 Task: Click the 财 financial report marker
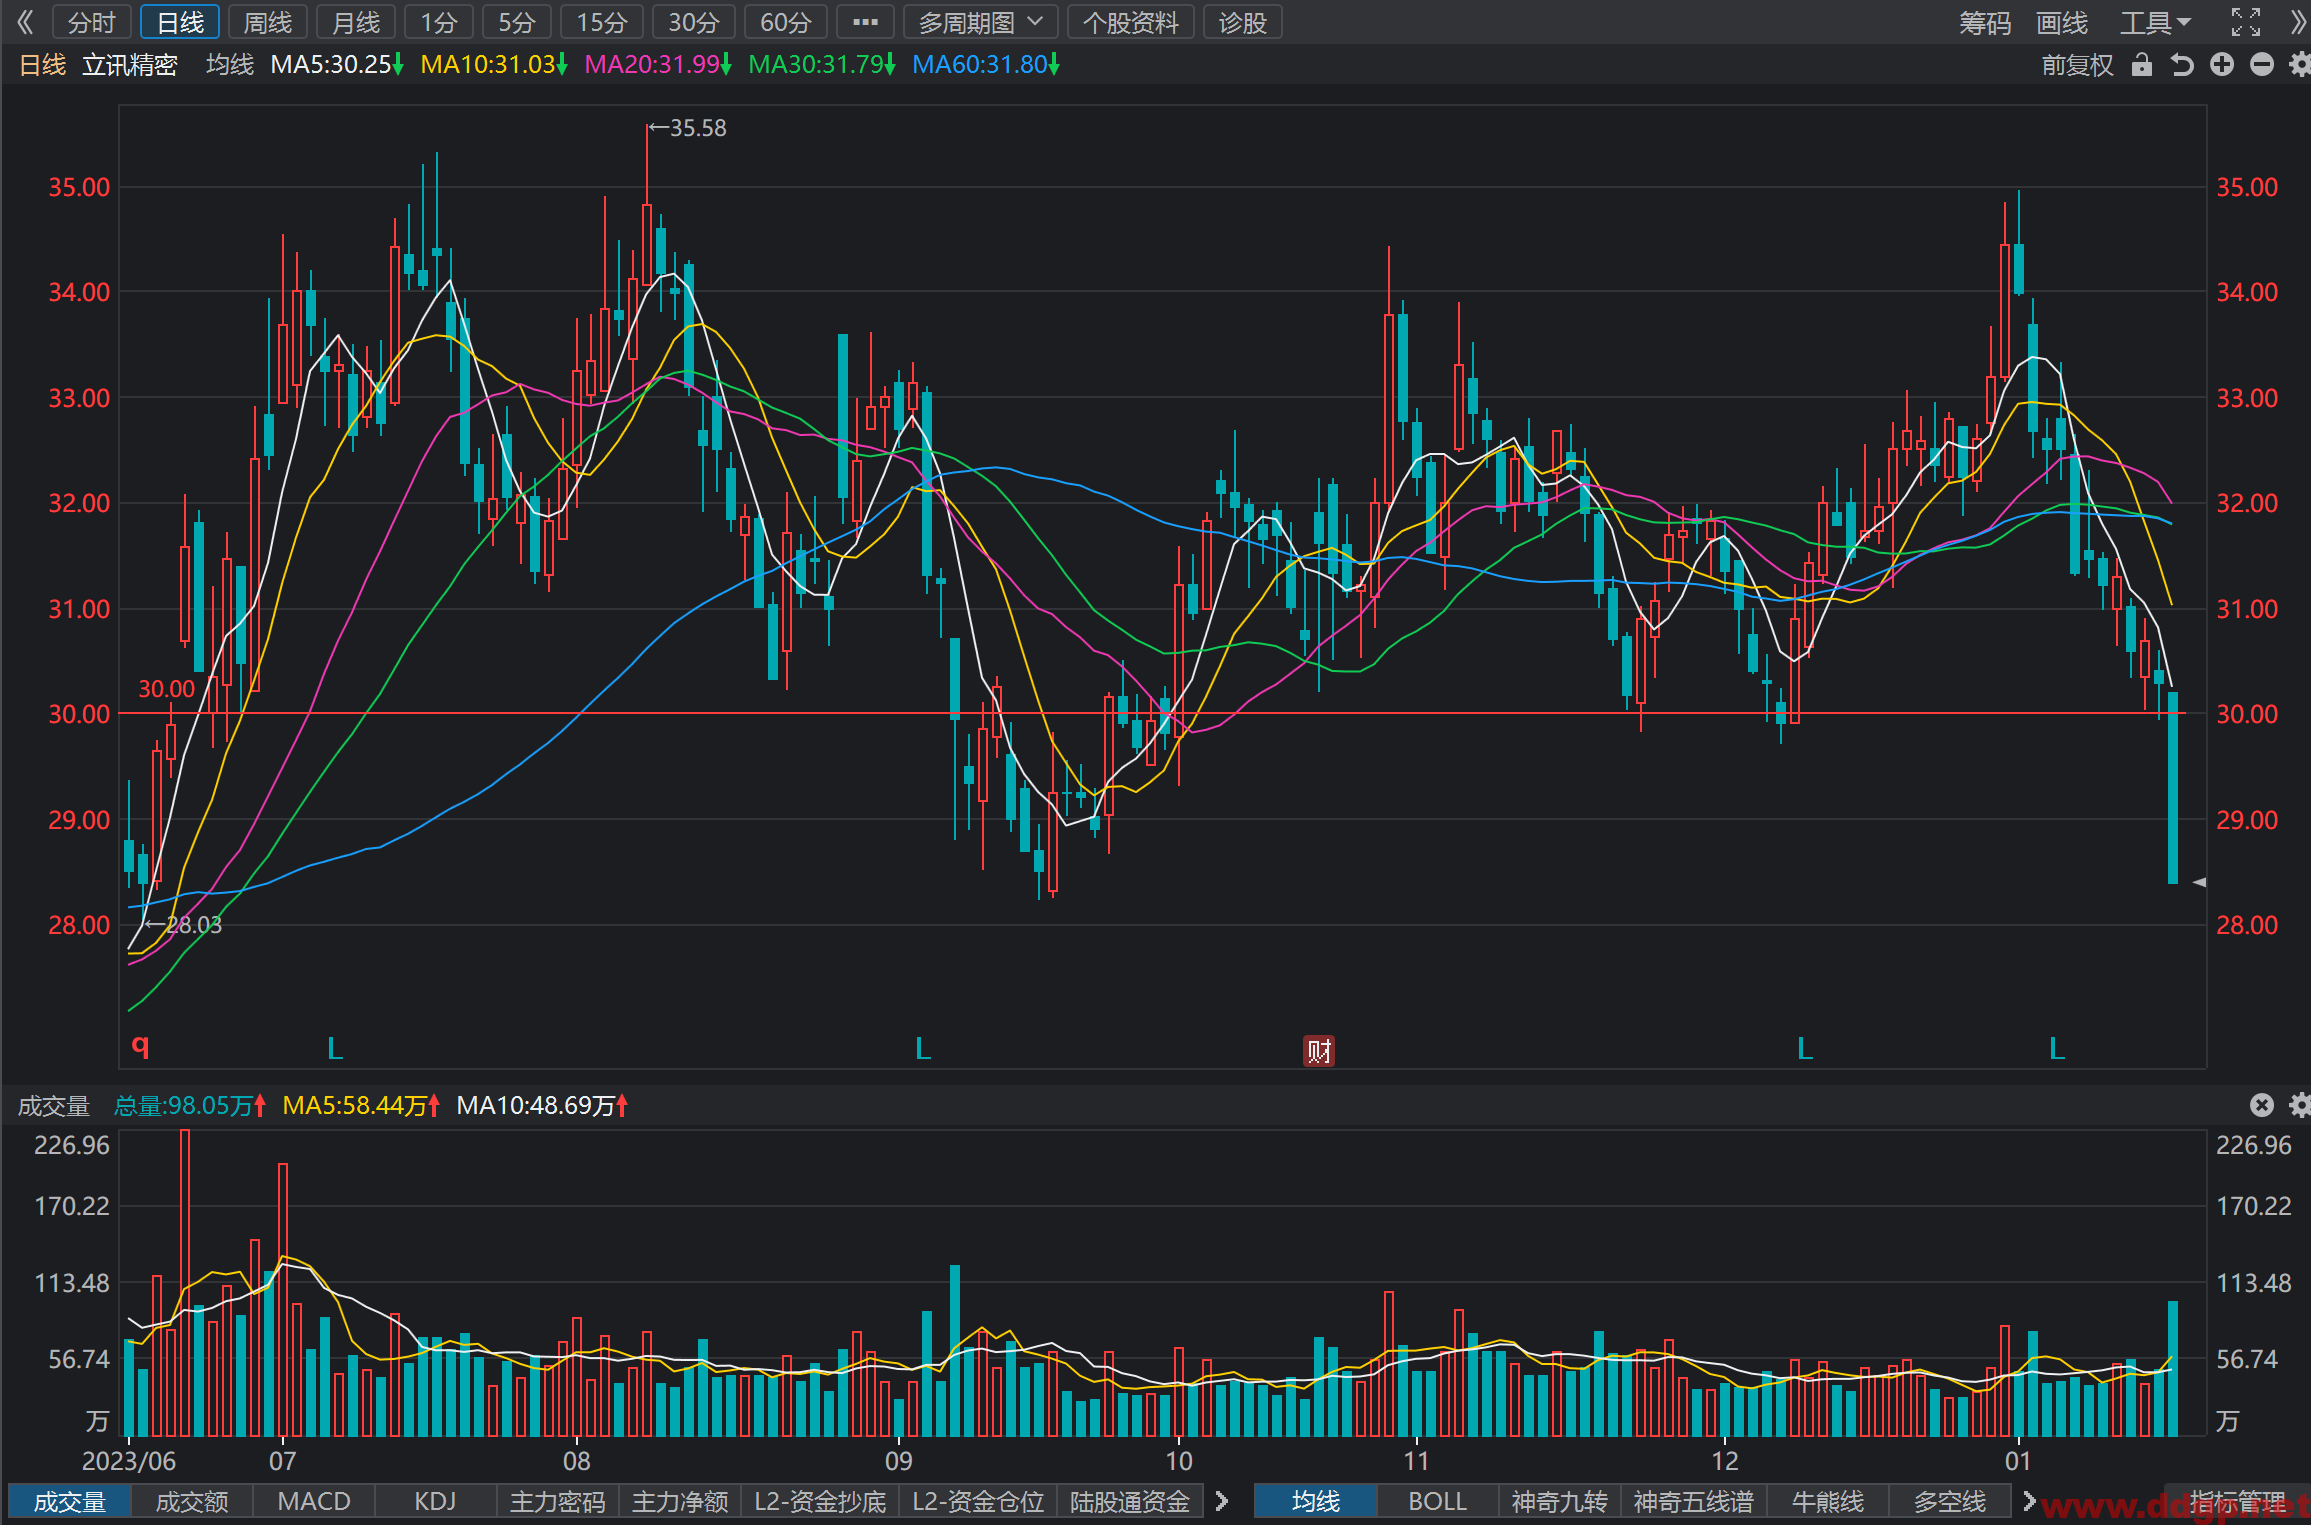click(x=1319, y=1051)
